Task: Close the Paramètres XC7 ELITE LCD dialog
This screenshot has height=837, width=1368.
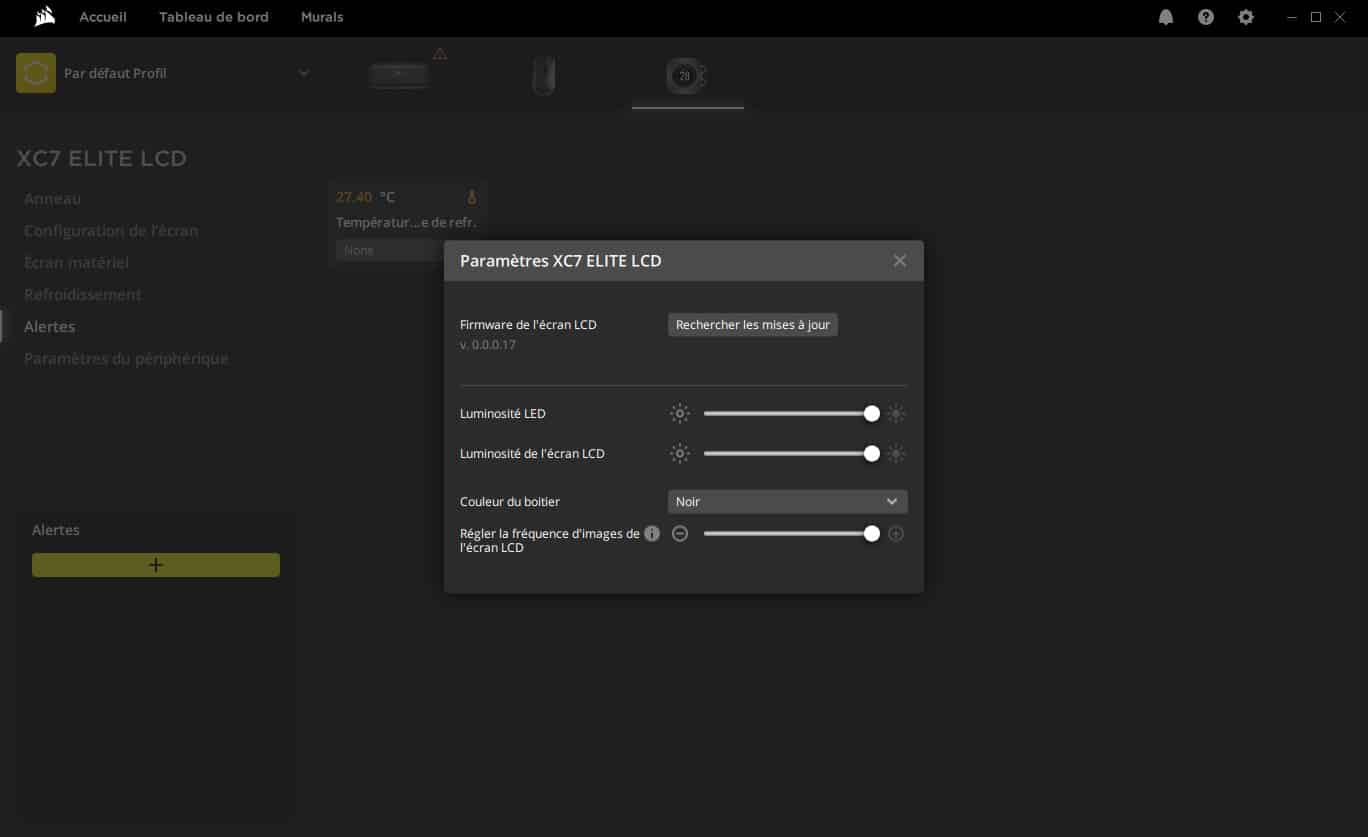Action: click(900, 261)
